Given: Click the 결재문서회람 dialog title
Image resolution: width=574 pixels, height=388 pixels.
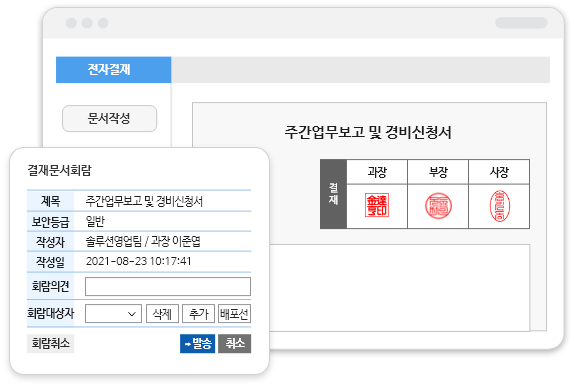Looking at the screenshot, I should tap(59, 170).
